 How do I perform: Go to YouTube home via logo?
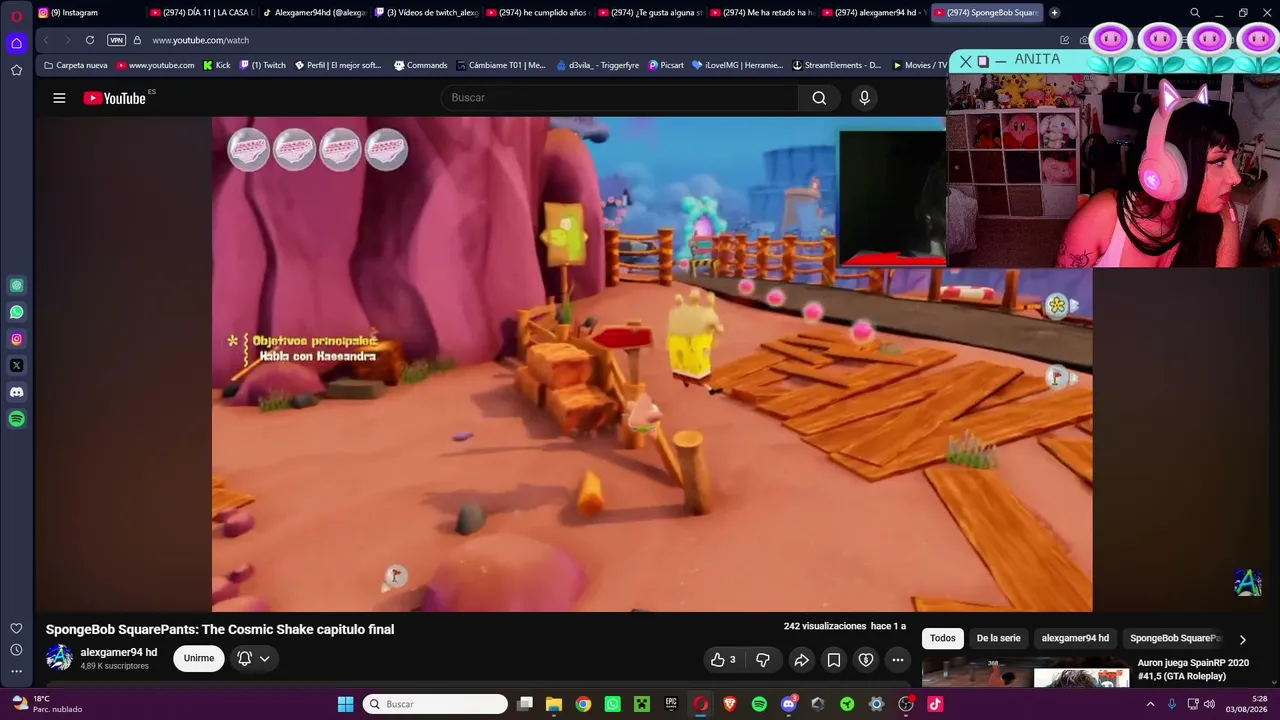(115, 98)
